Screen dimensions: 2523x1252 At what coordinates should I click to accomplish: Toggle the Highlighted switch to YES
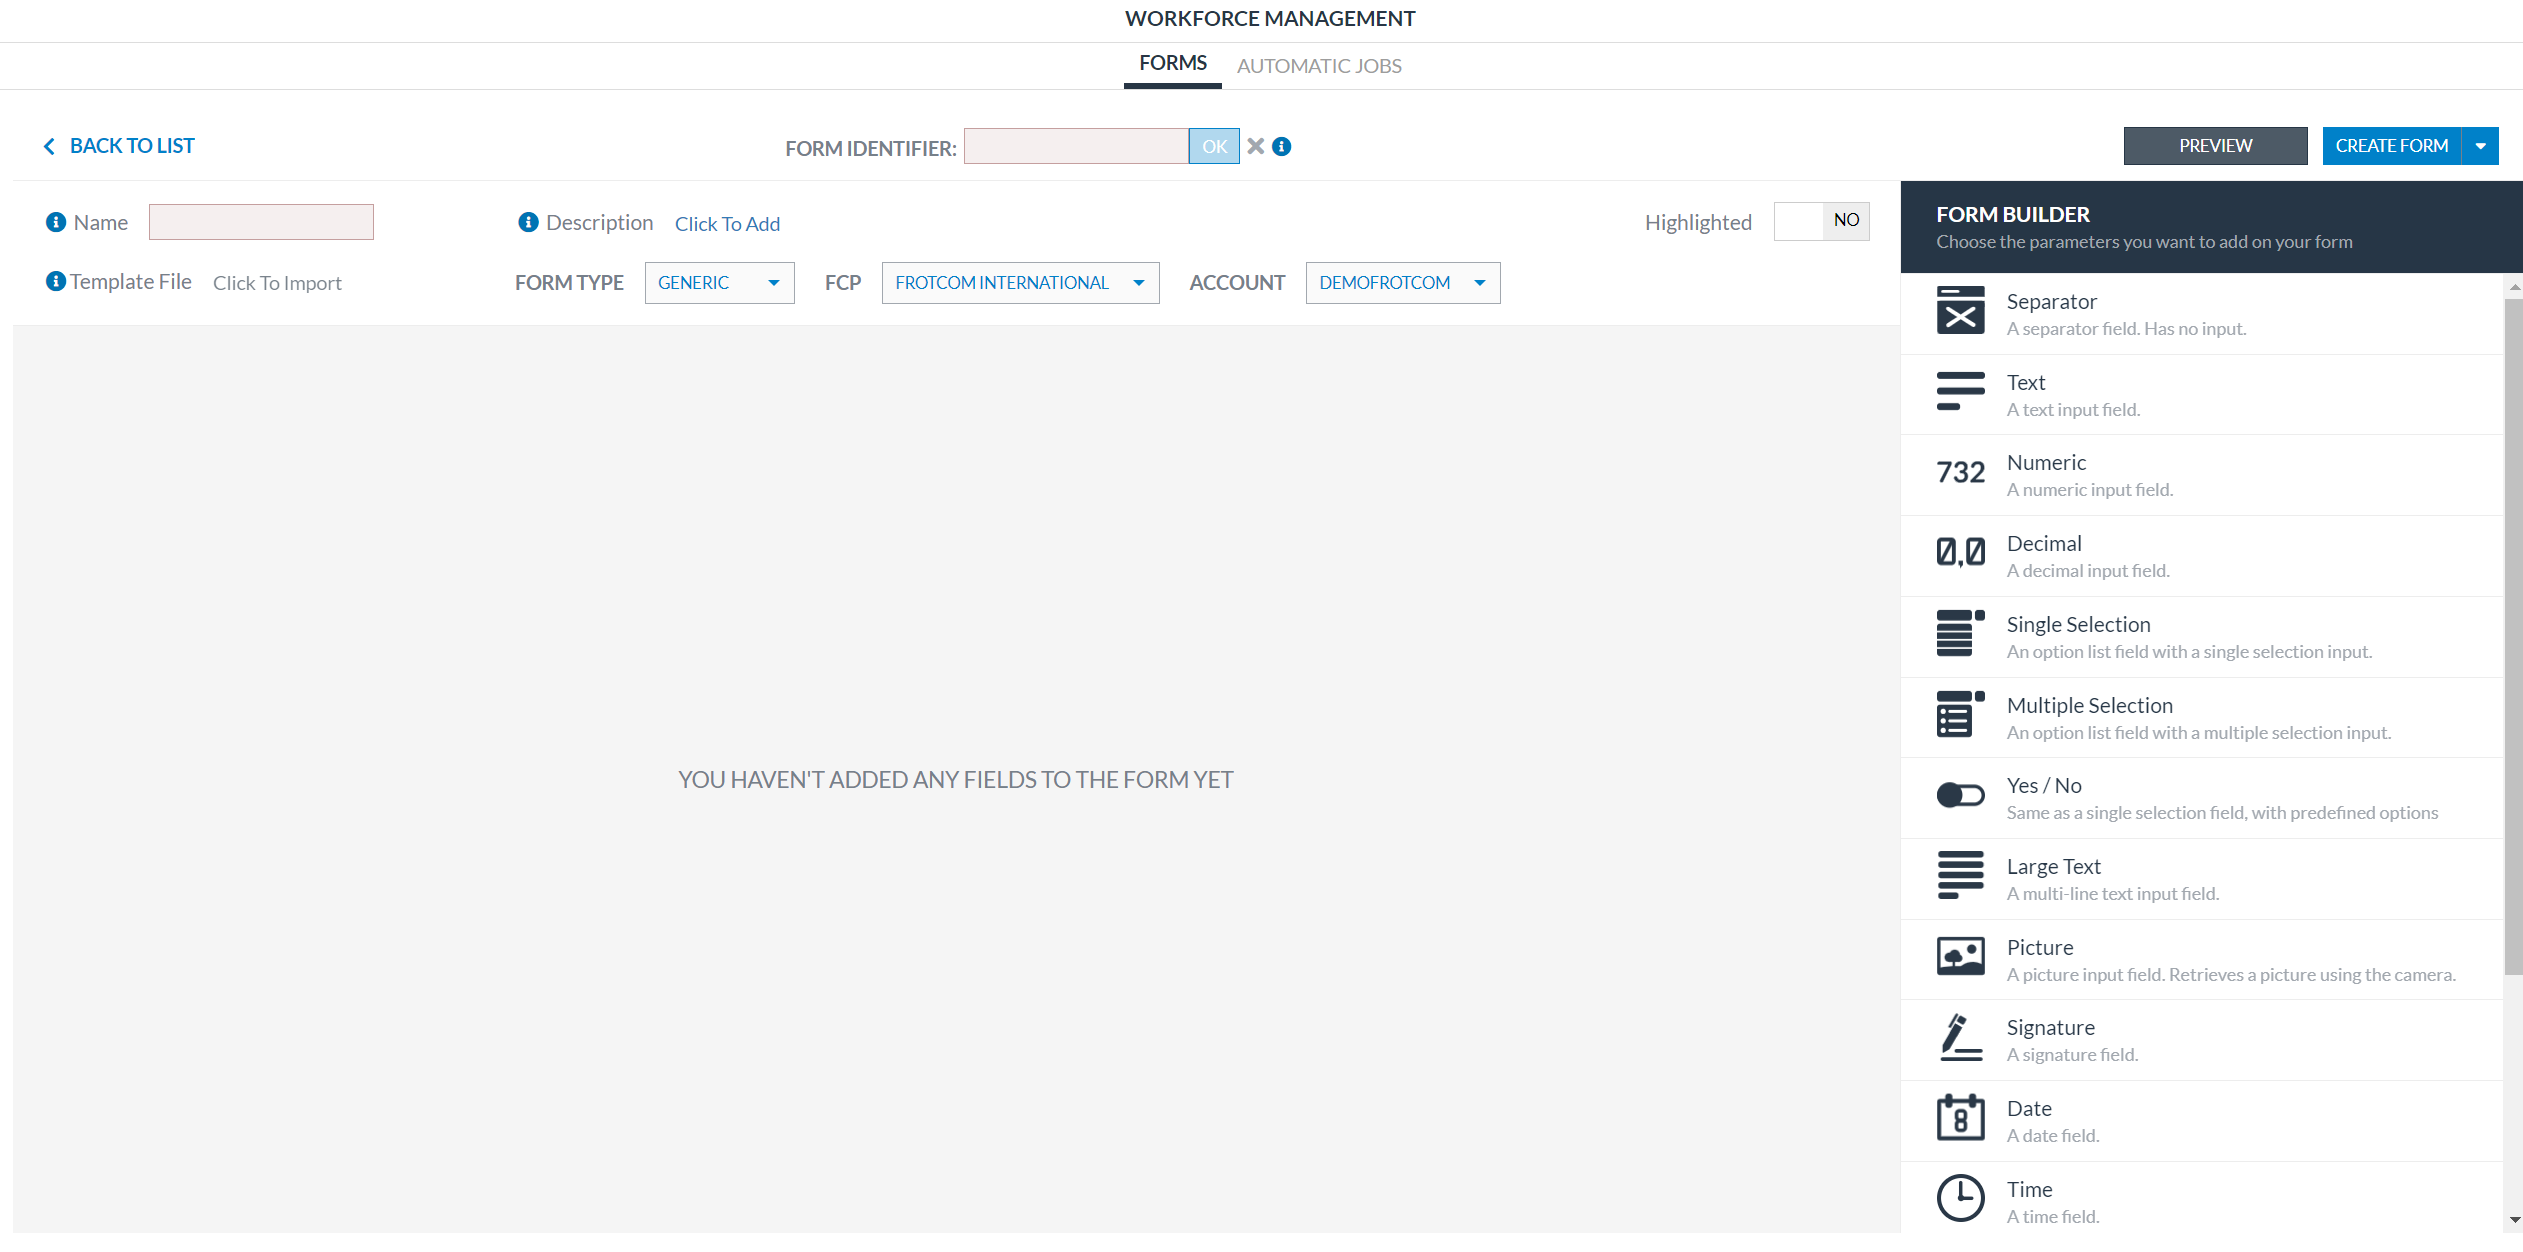click(1821, 221)
